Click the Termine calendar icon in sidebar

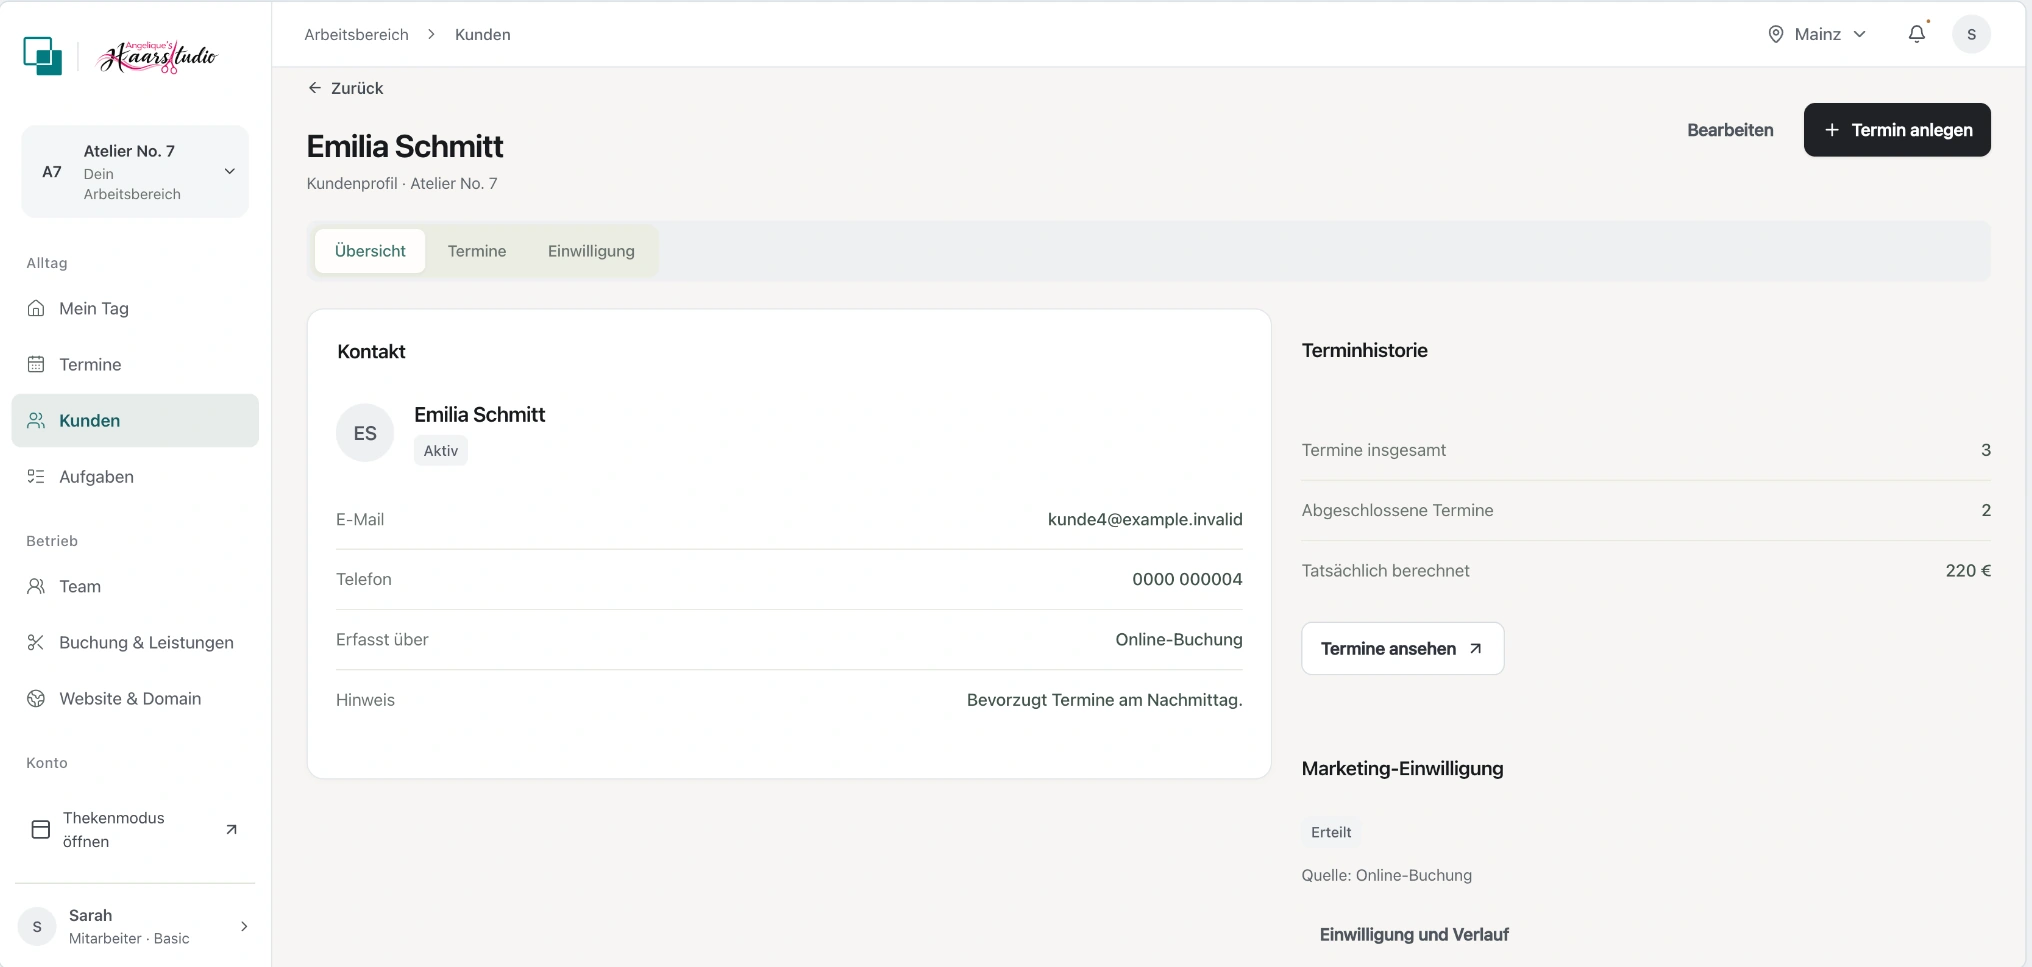(x=36, y=364)
